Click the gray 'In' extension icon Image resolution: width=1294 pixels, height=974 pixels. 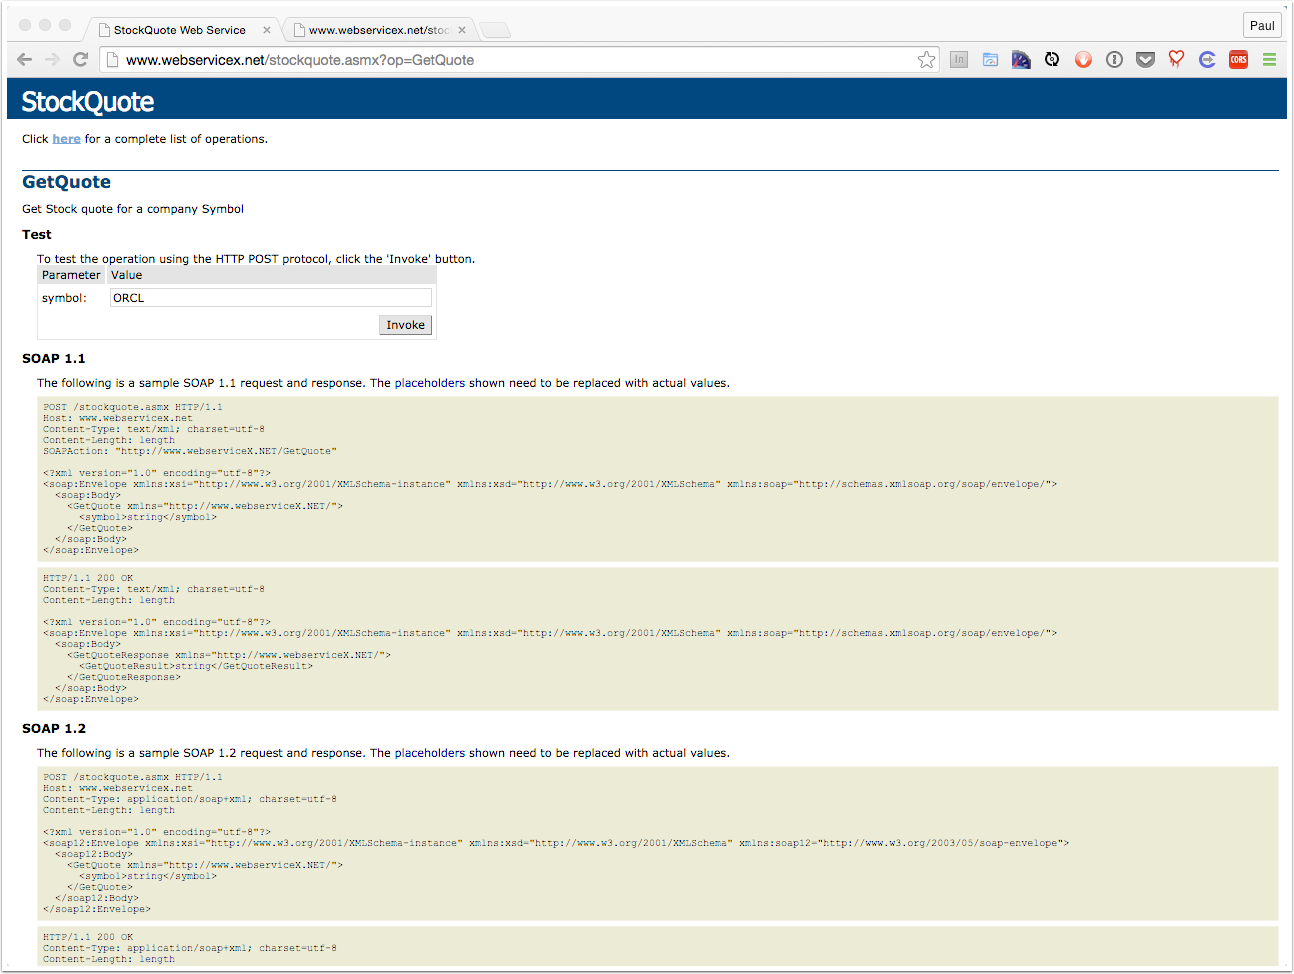[959, 60]
